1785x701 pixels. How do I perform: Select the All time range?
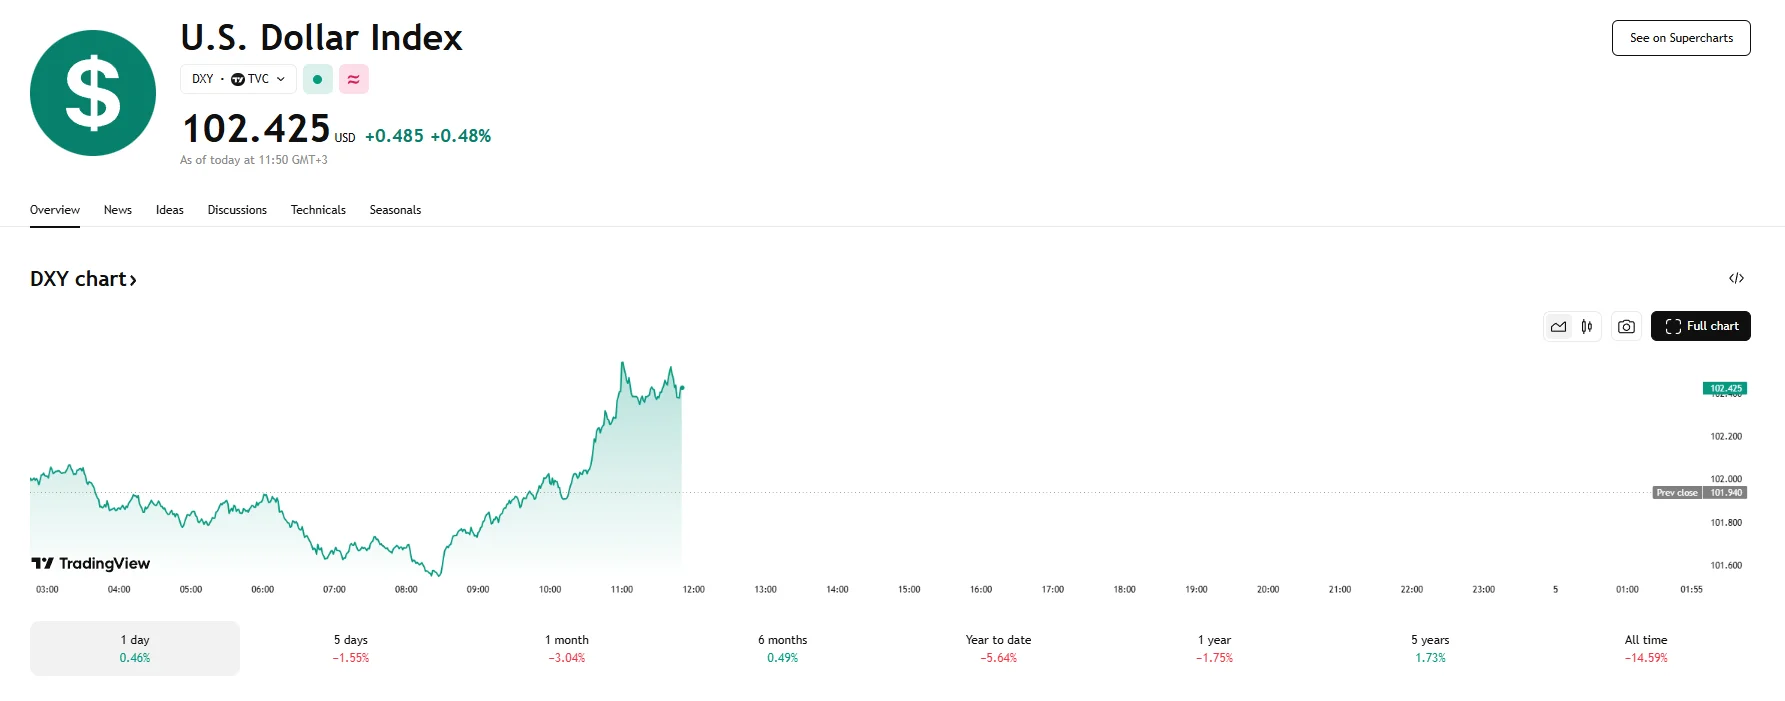coord(1646,648)
